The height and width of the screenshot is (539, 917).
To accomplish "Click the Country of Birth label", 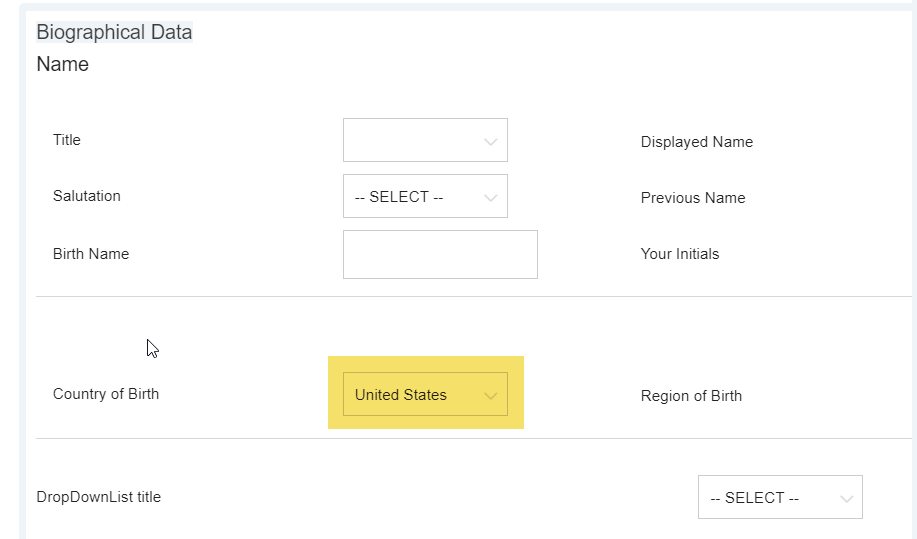I will click(106, 394).
